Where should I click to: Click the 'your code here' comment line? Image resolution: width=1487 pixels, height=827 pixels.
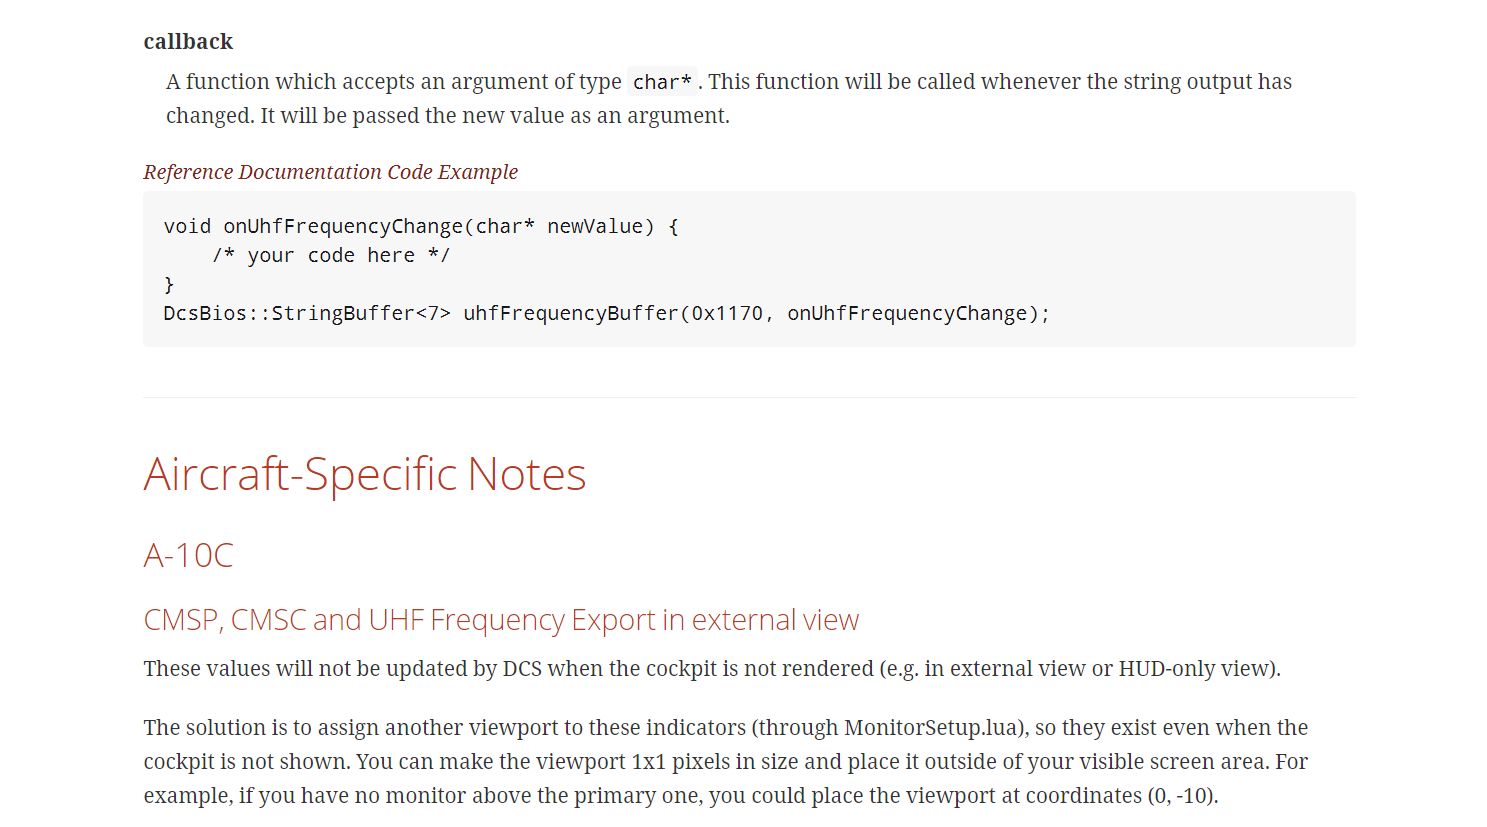331,255
